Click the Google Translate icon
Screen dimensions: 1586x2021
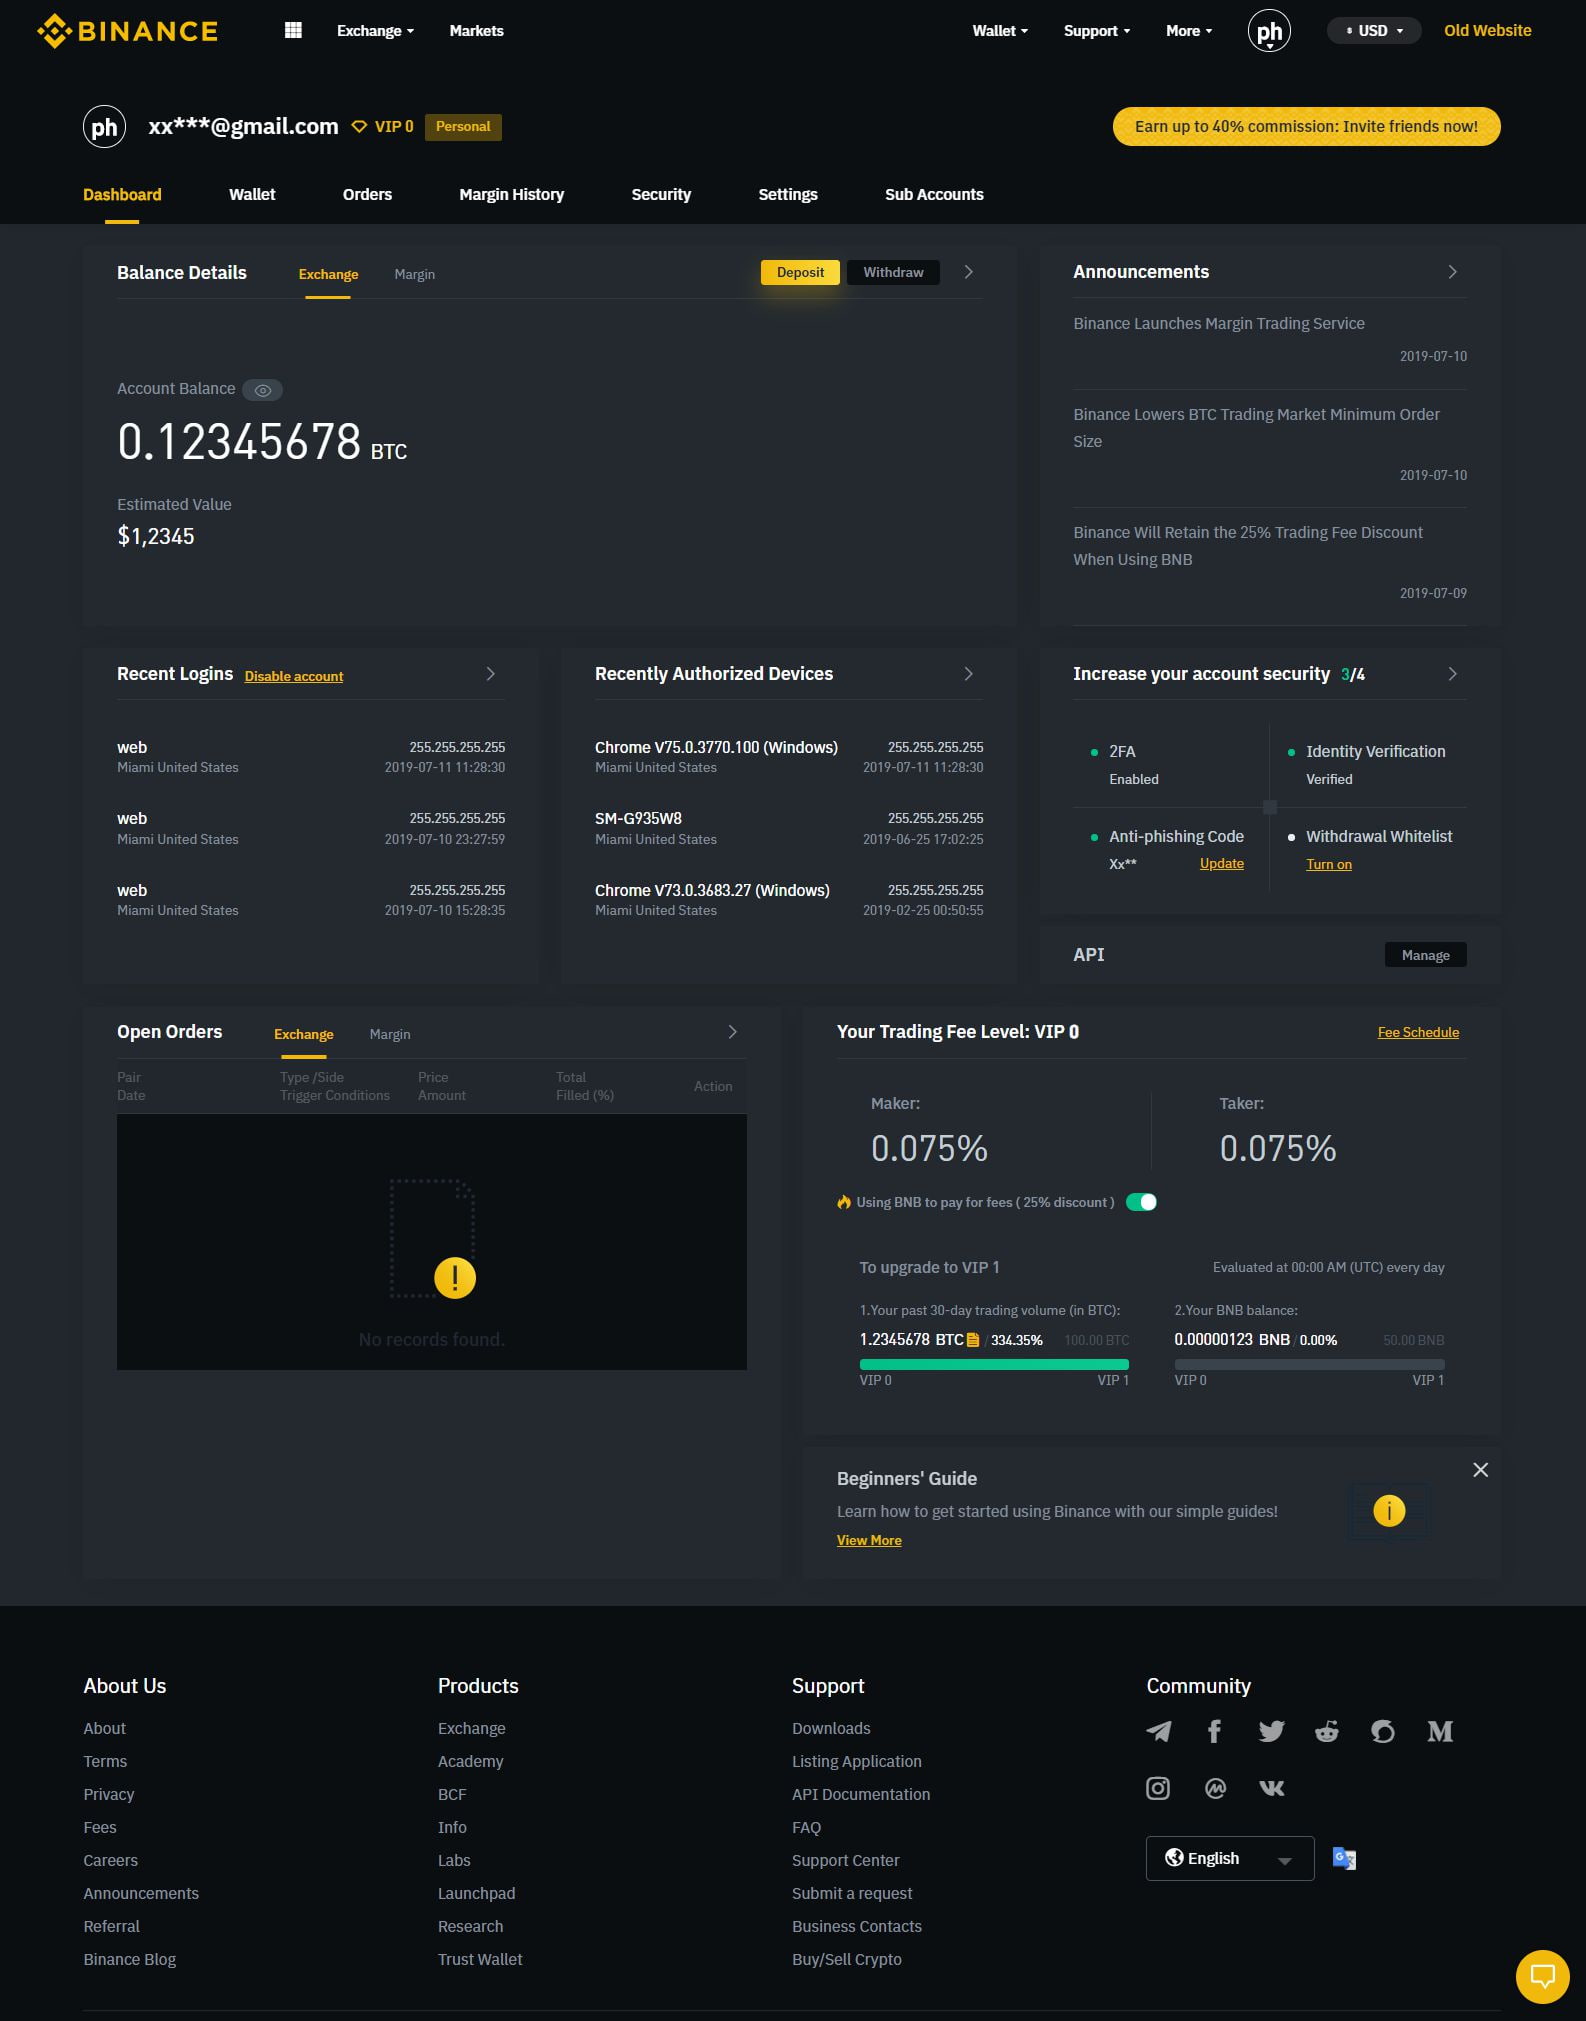(x=1344, y=1858)
